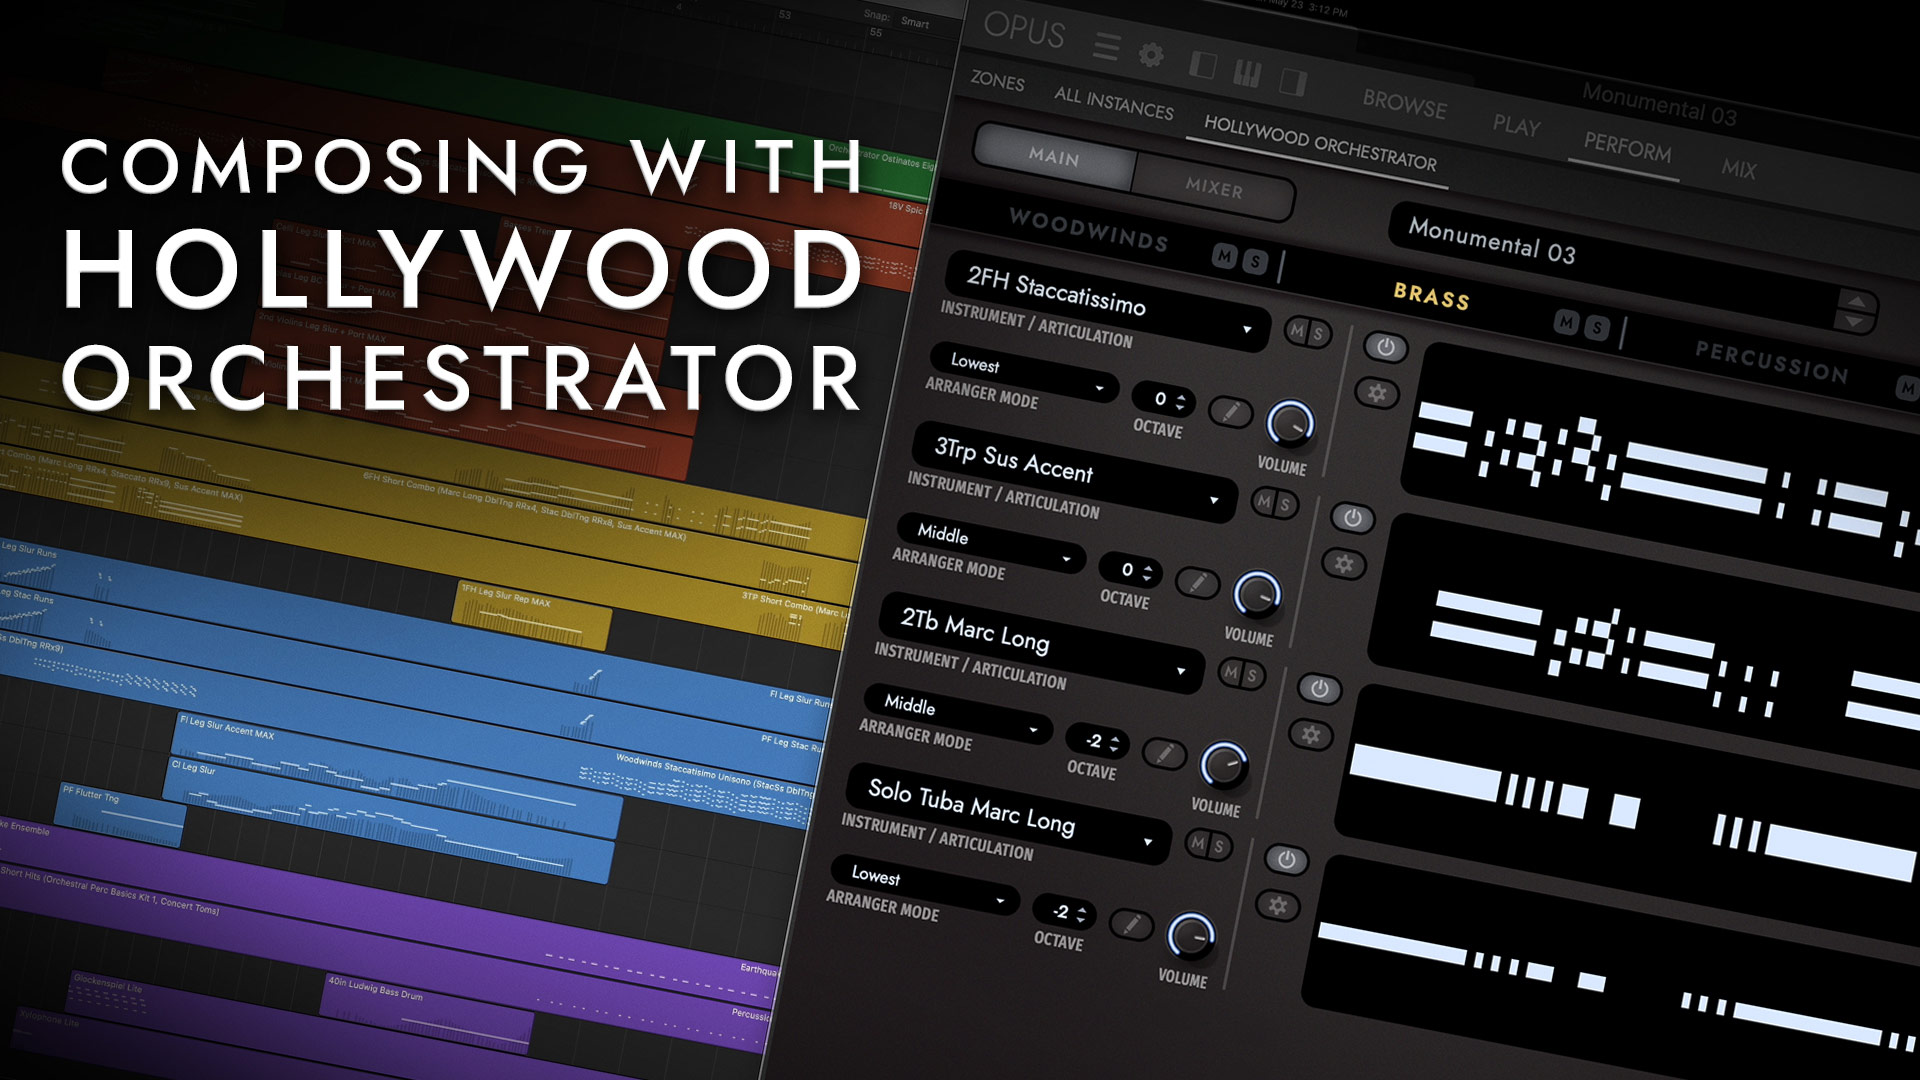The image size is (1920, 1080).
Task: Open gear settings for the 2Tb Marc Long slot
Action: pos(1311,735)
